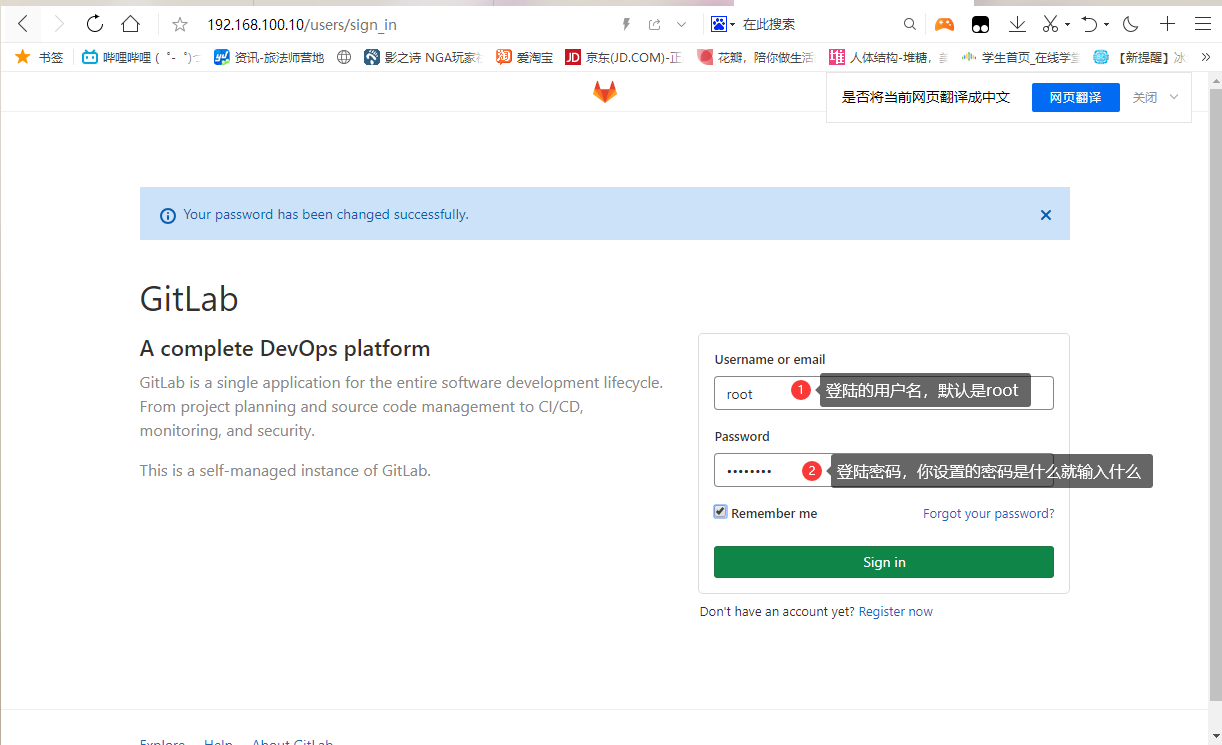The image size is (1222, 745).
Task: Go back to the previous page
Action: (22, 24)
